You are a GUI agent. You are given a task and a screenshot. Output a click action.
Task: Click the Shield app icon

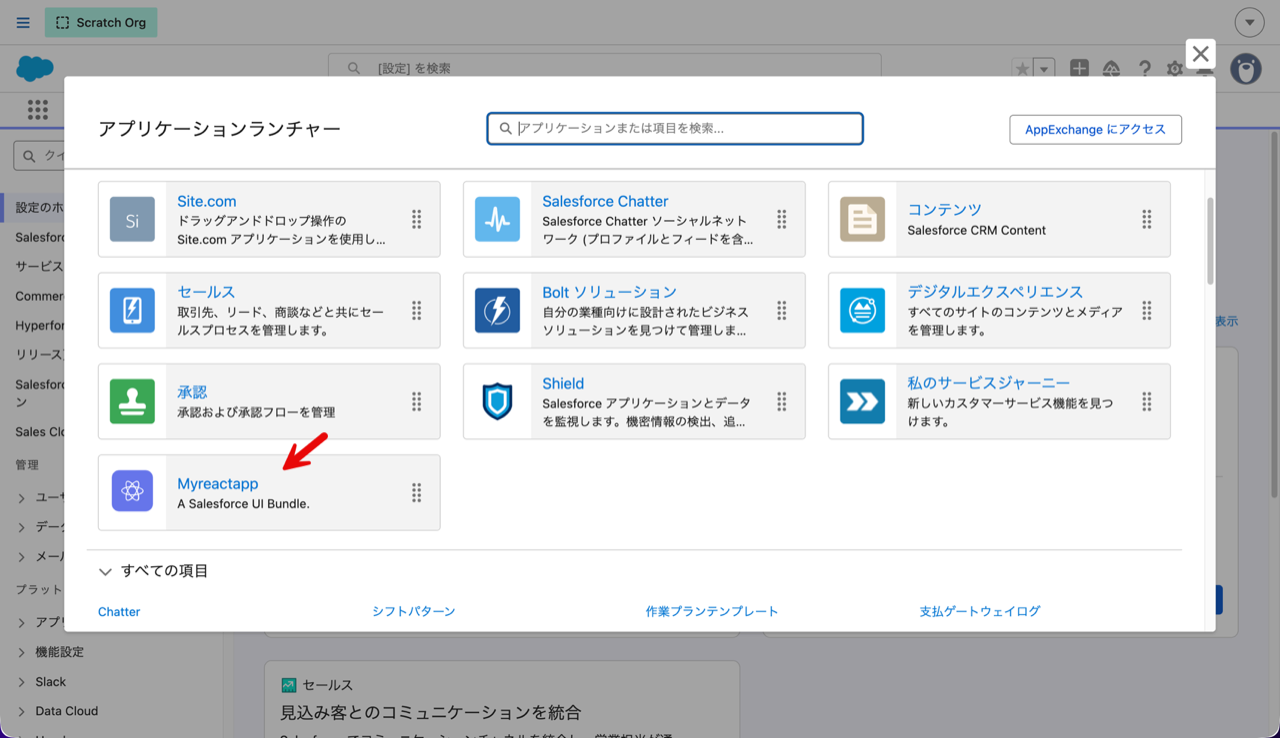click(x=497, y=401)
